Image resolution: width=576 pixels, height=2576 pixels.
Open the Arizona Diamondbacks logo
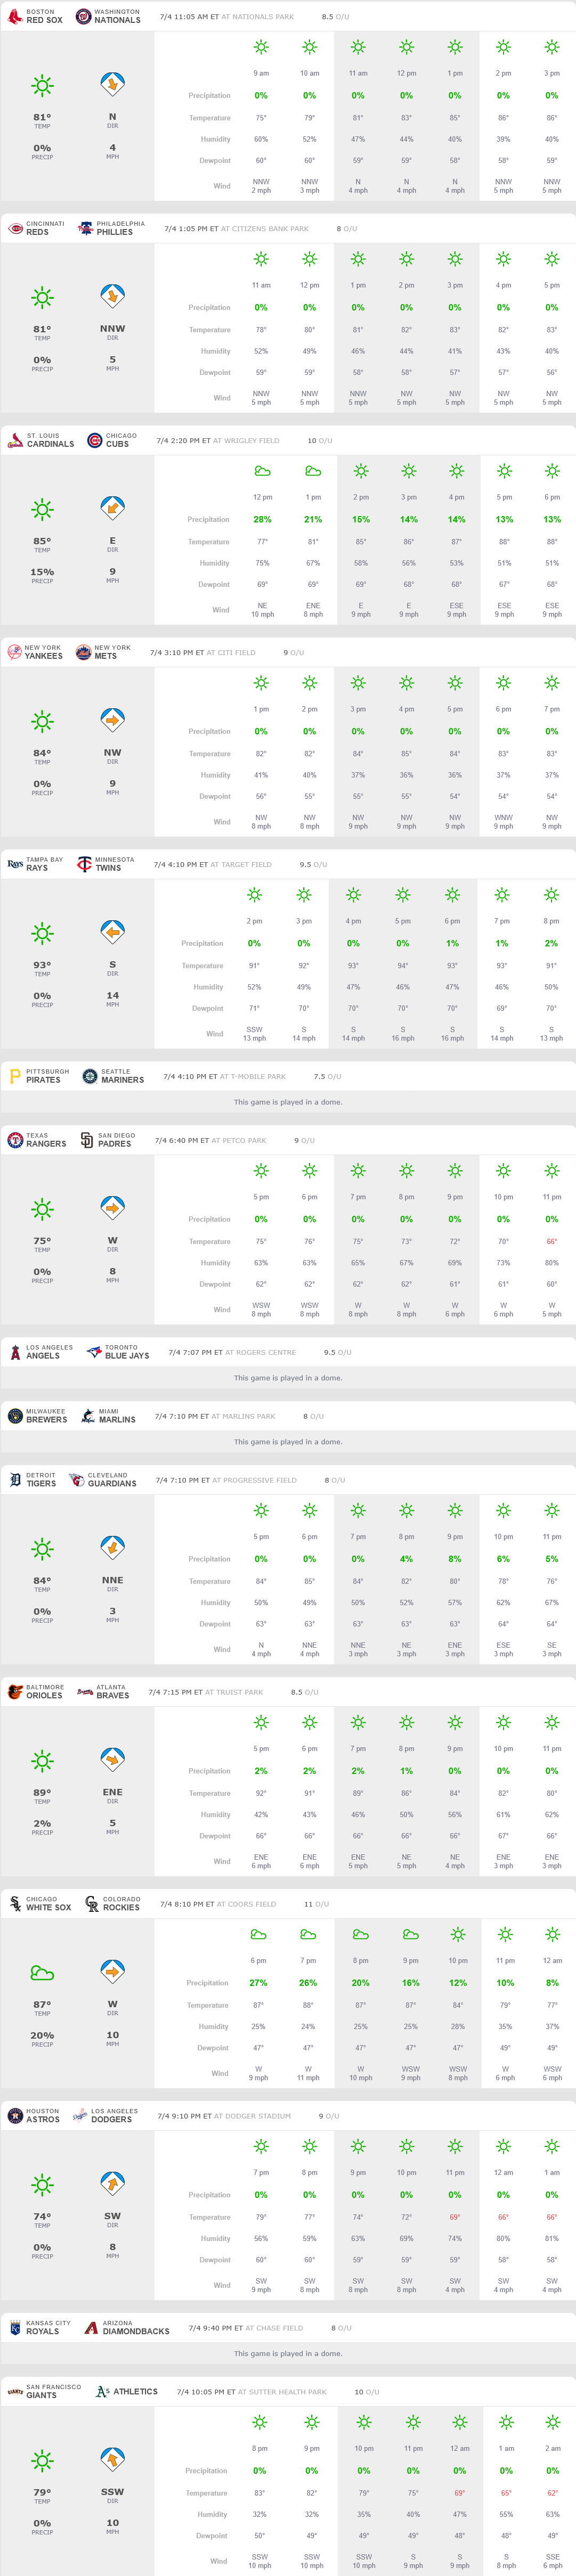coord(91,2329)
